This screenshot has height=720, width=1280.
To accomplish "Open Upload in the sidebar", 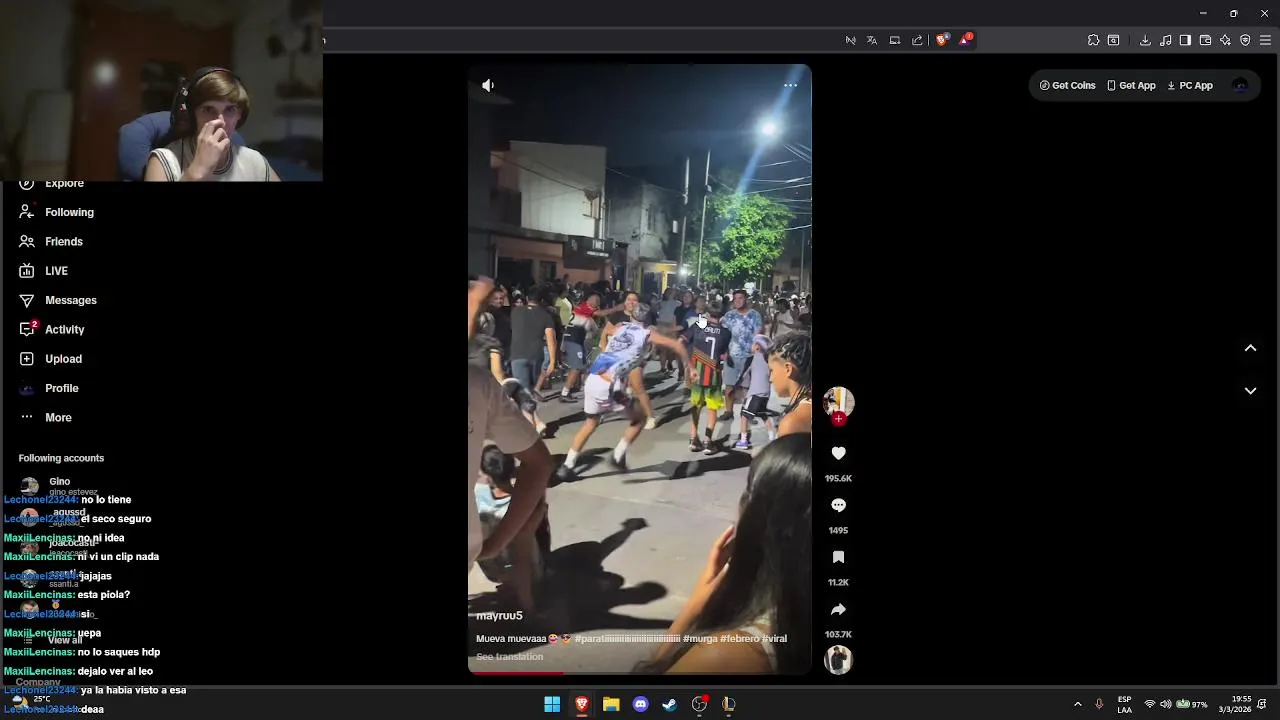I will [50, 359].
